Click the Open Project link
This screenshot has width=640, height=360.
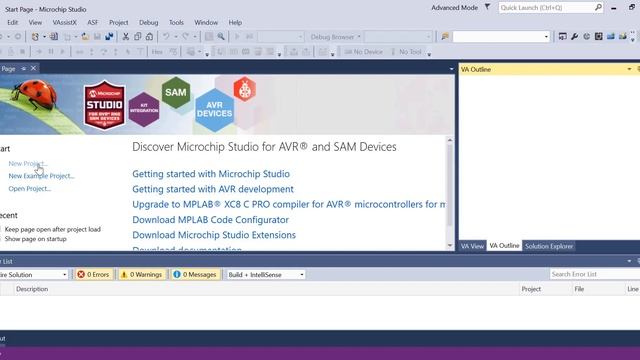pyautogui.click(x=29, y=189)
